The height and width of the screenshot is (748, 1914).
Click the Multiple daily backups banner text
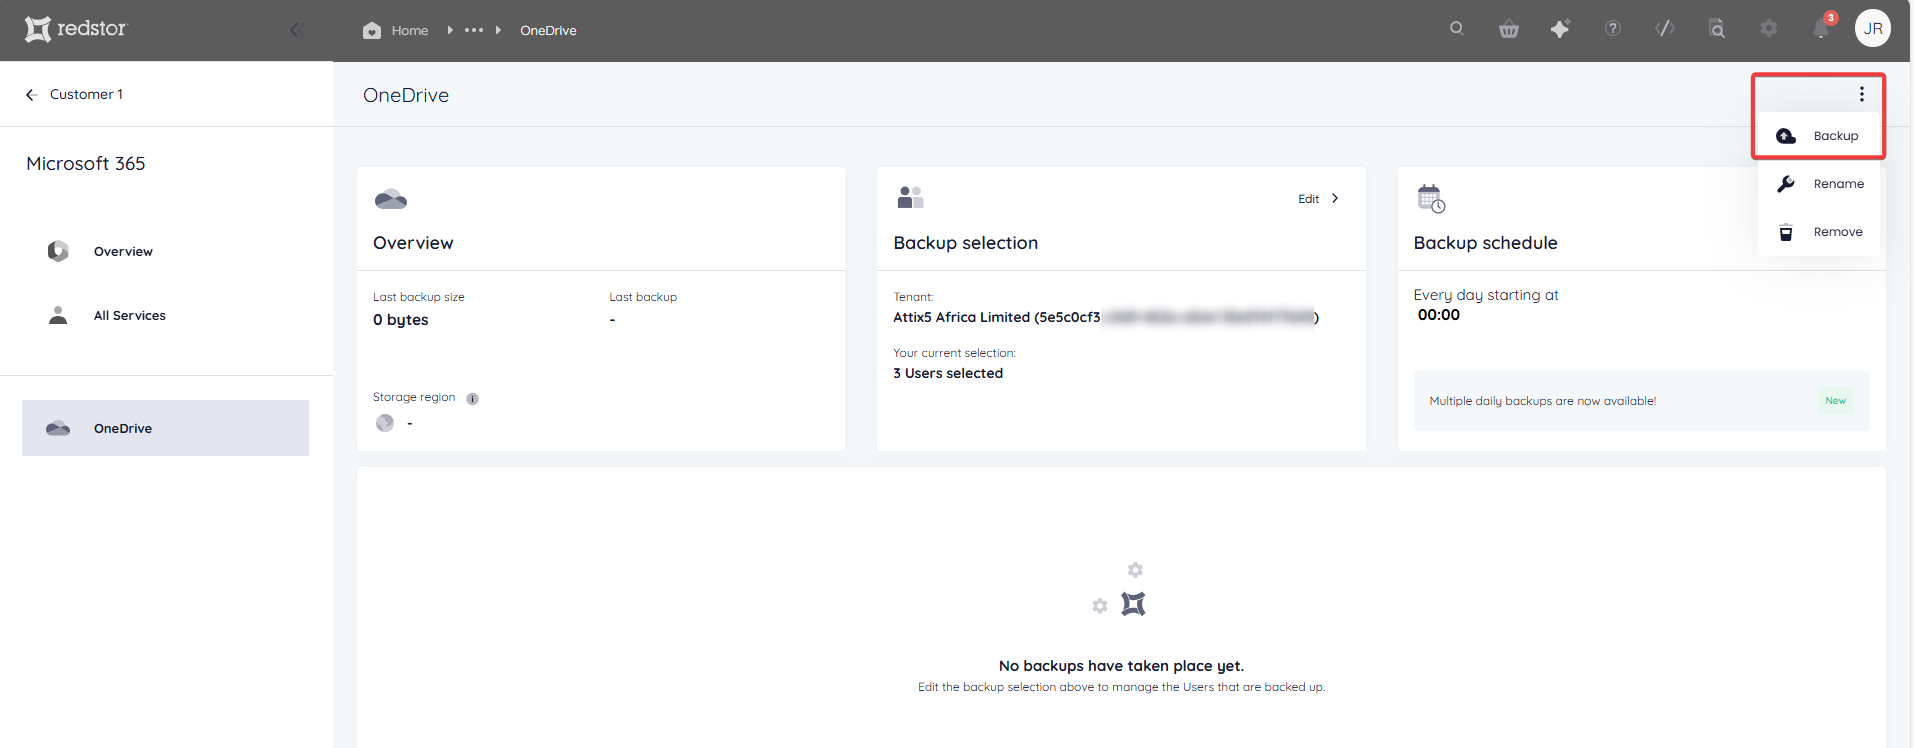[1542, 401]
